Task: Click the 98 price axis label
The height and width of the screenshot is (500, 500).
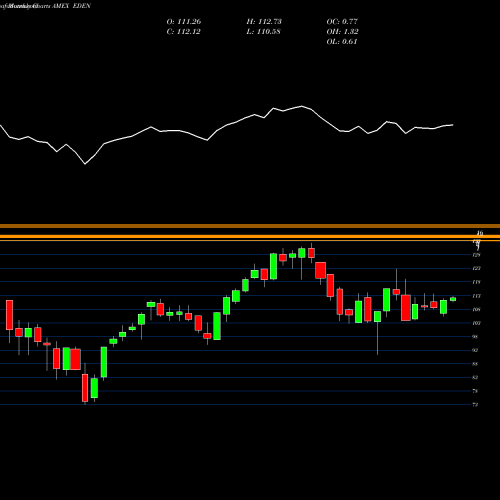Action: point(475,337)
